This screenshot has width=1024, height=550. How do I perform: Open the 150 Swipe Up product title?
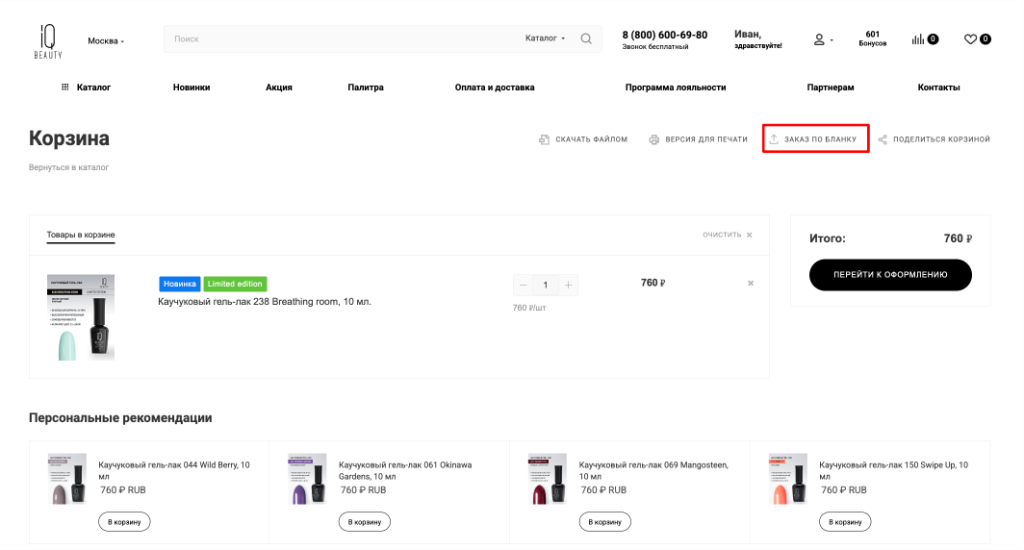tap(893, 470)
